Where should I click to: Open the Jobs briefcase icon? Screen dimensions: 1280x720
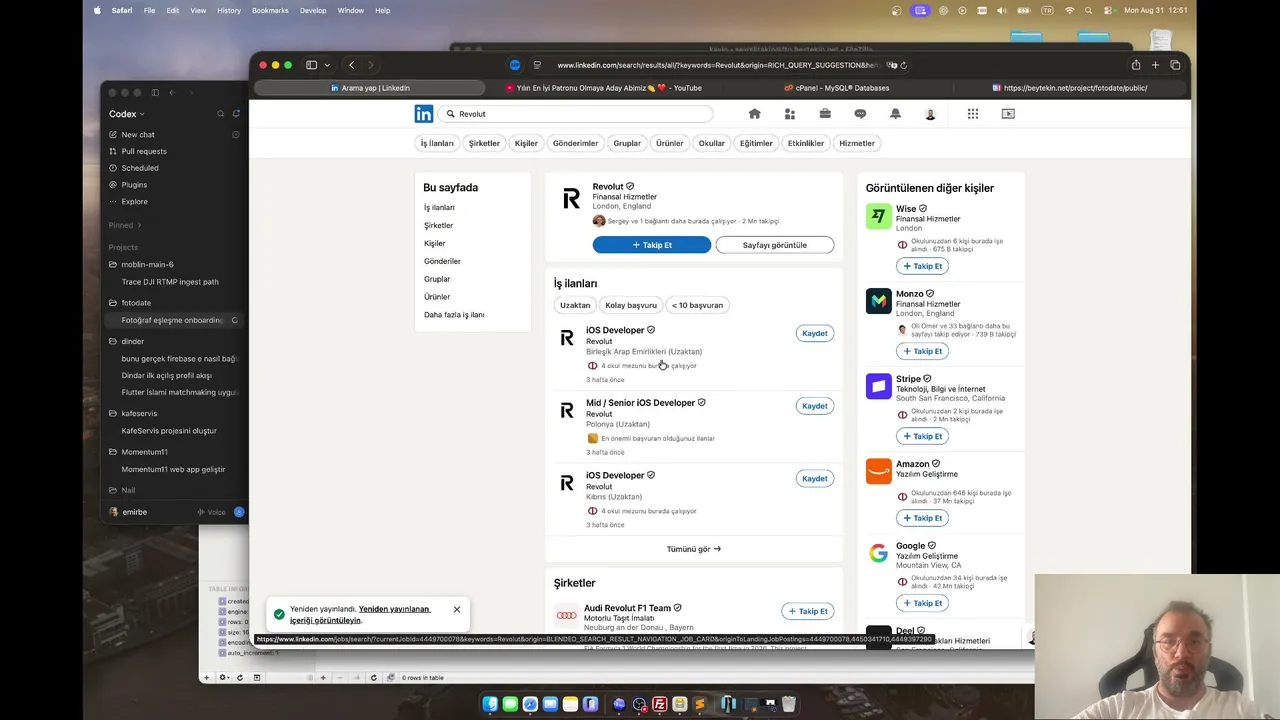pos(825,114)
